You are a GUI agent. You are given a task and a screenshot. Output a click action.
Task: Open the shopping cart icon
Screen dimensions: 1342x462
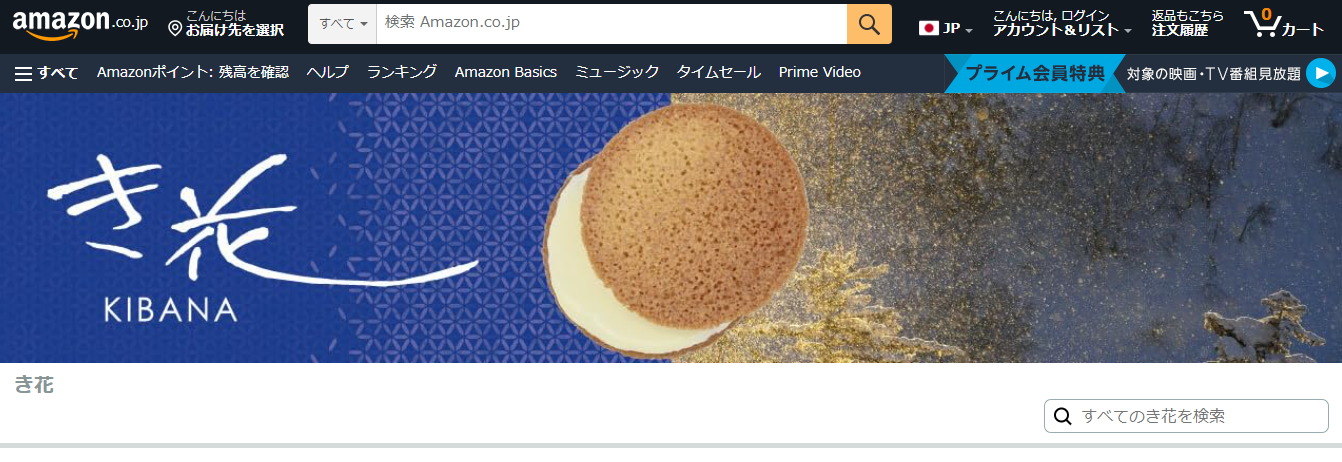click(1283, 24)
